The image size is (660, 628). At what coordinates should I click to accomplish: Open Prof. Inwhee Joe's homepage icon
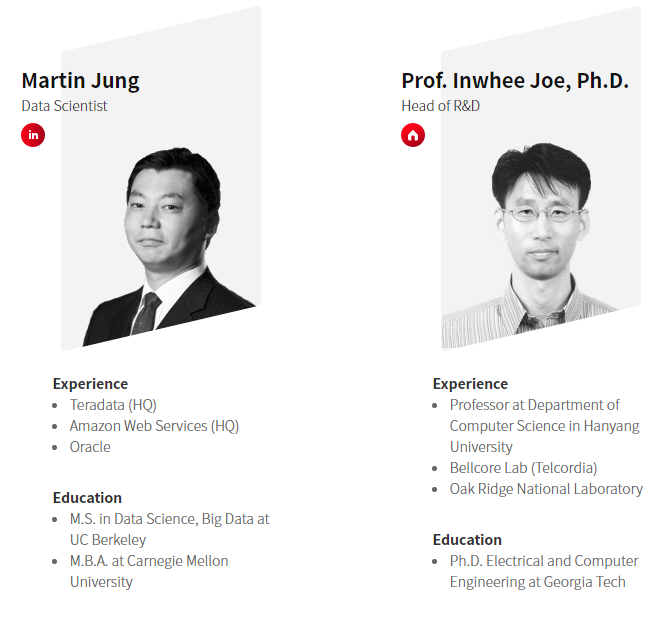[x=413, y=135]
